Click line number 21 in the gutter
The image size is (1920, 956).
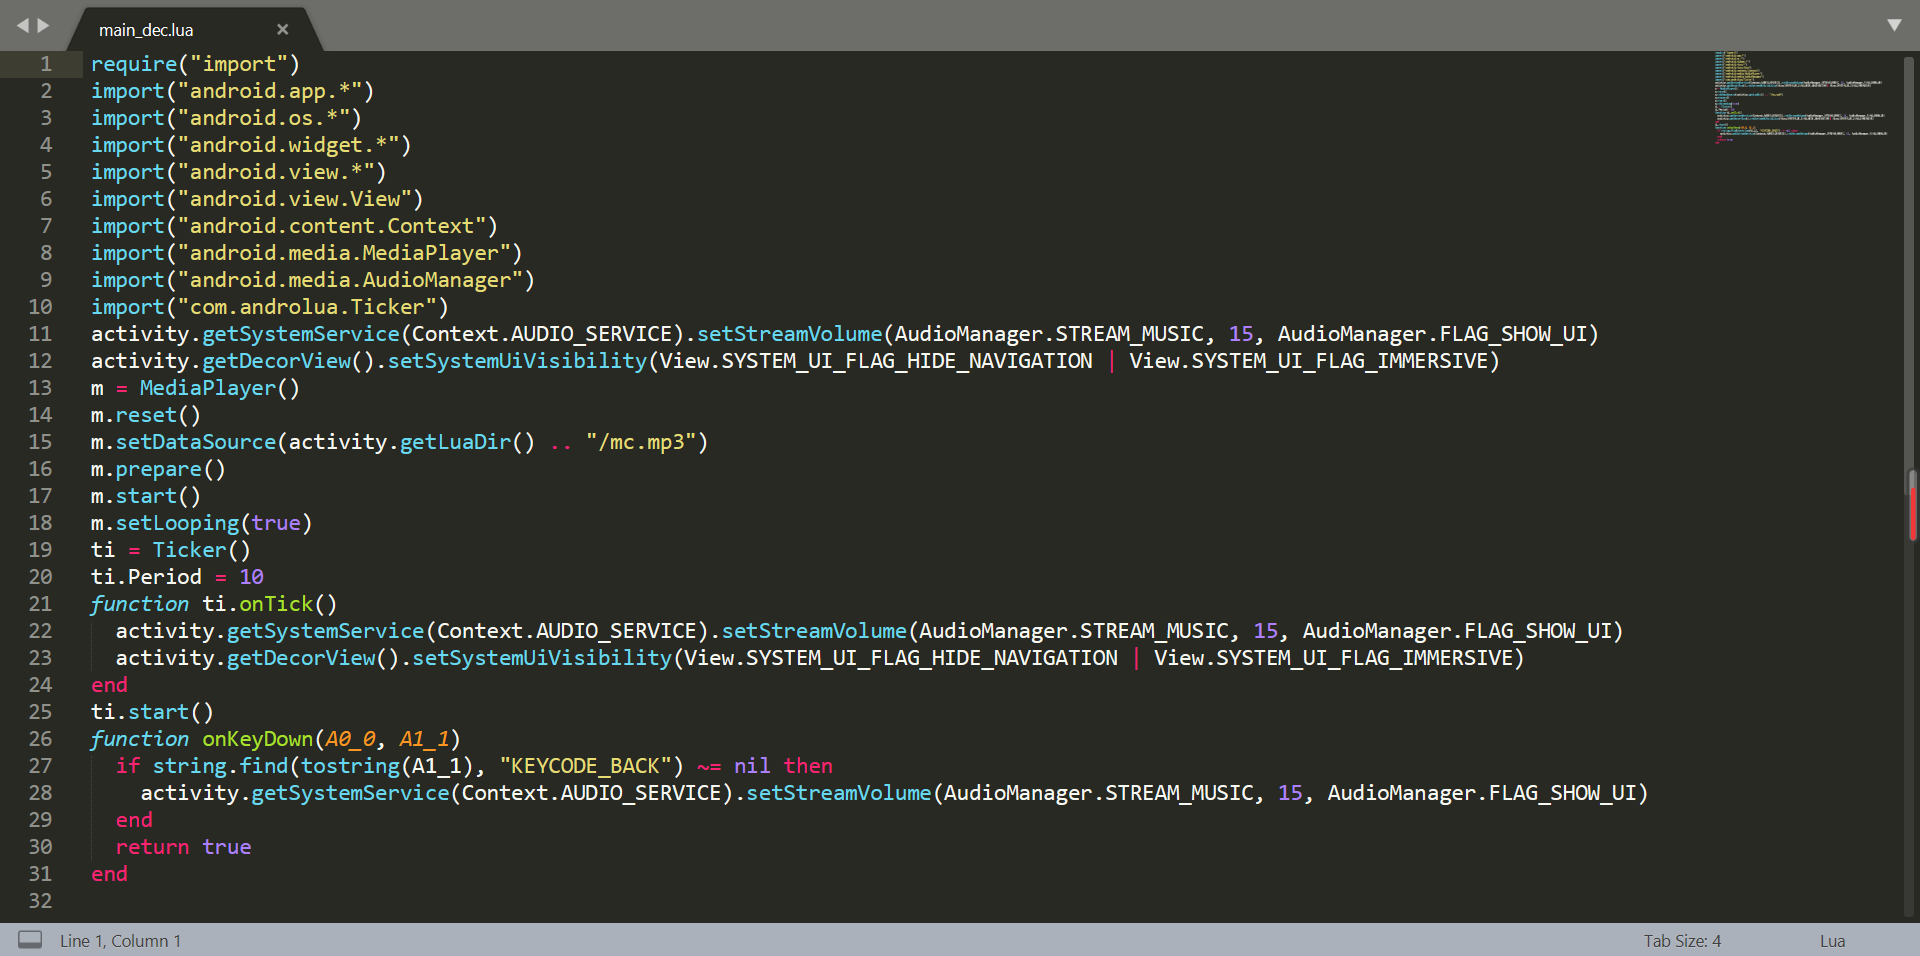point(40,604)
